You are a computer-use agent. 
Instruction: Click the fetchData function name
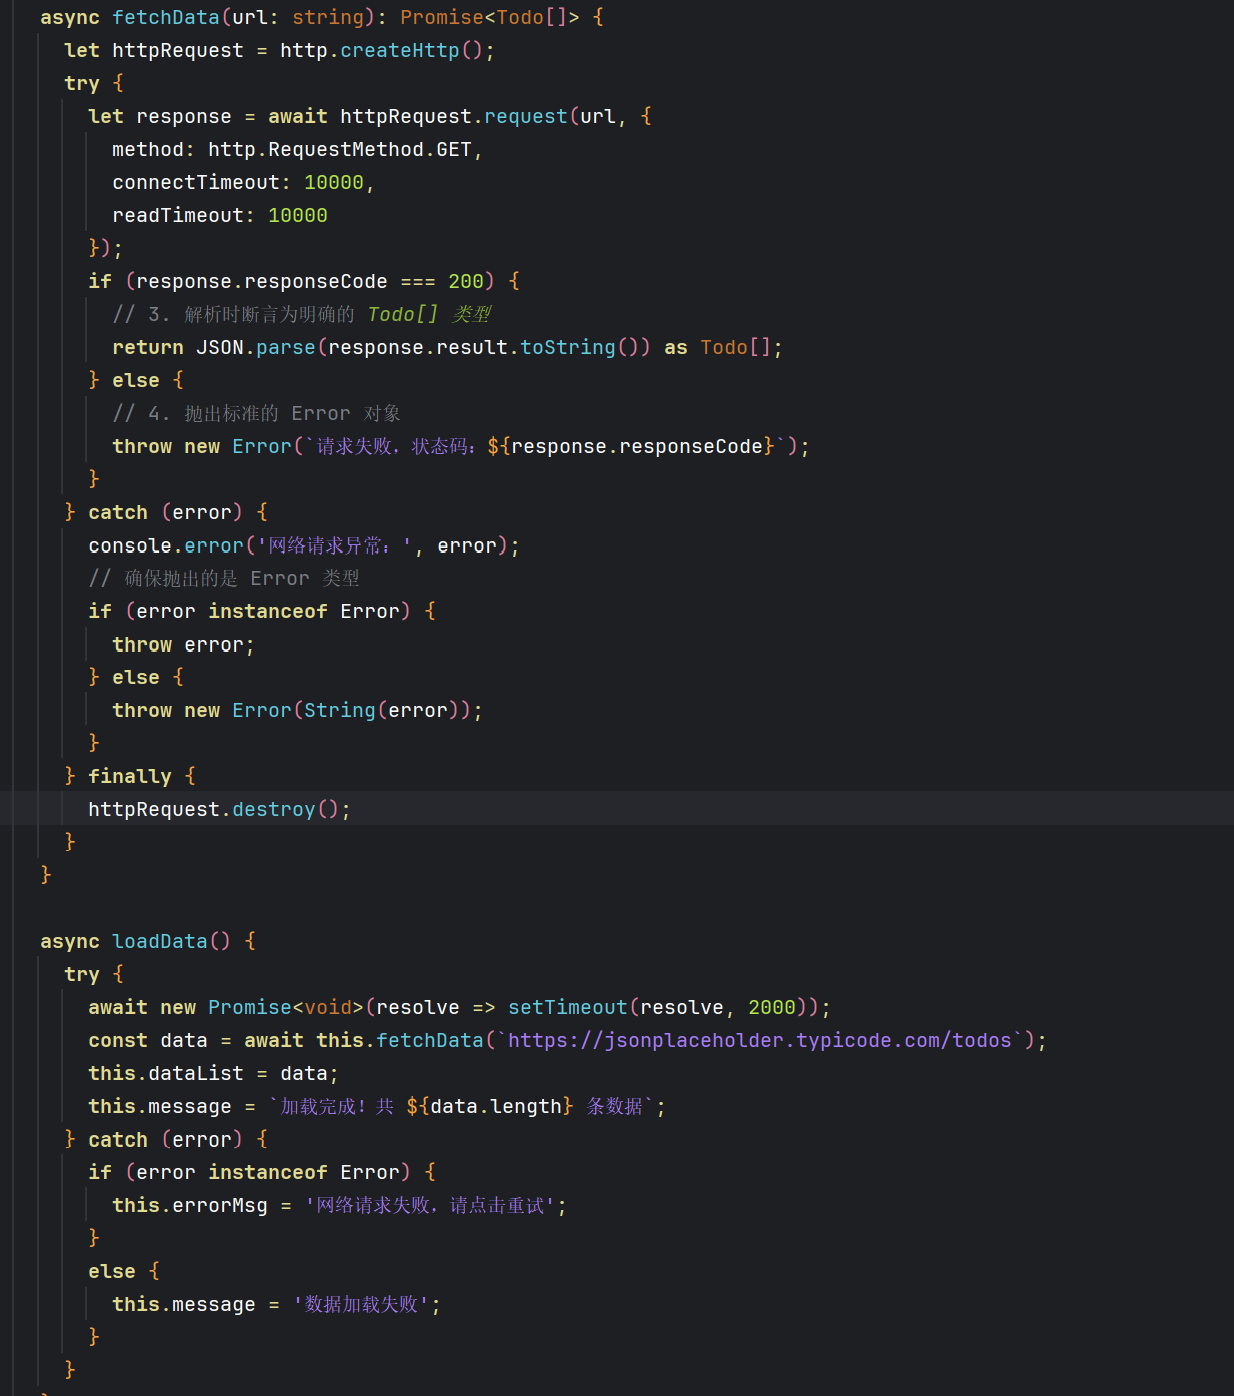click(x=166, y=17)
